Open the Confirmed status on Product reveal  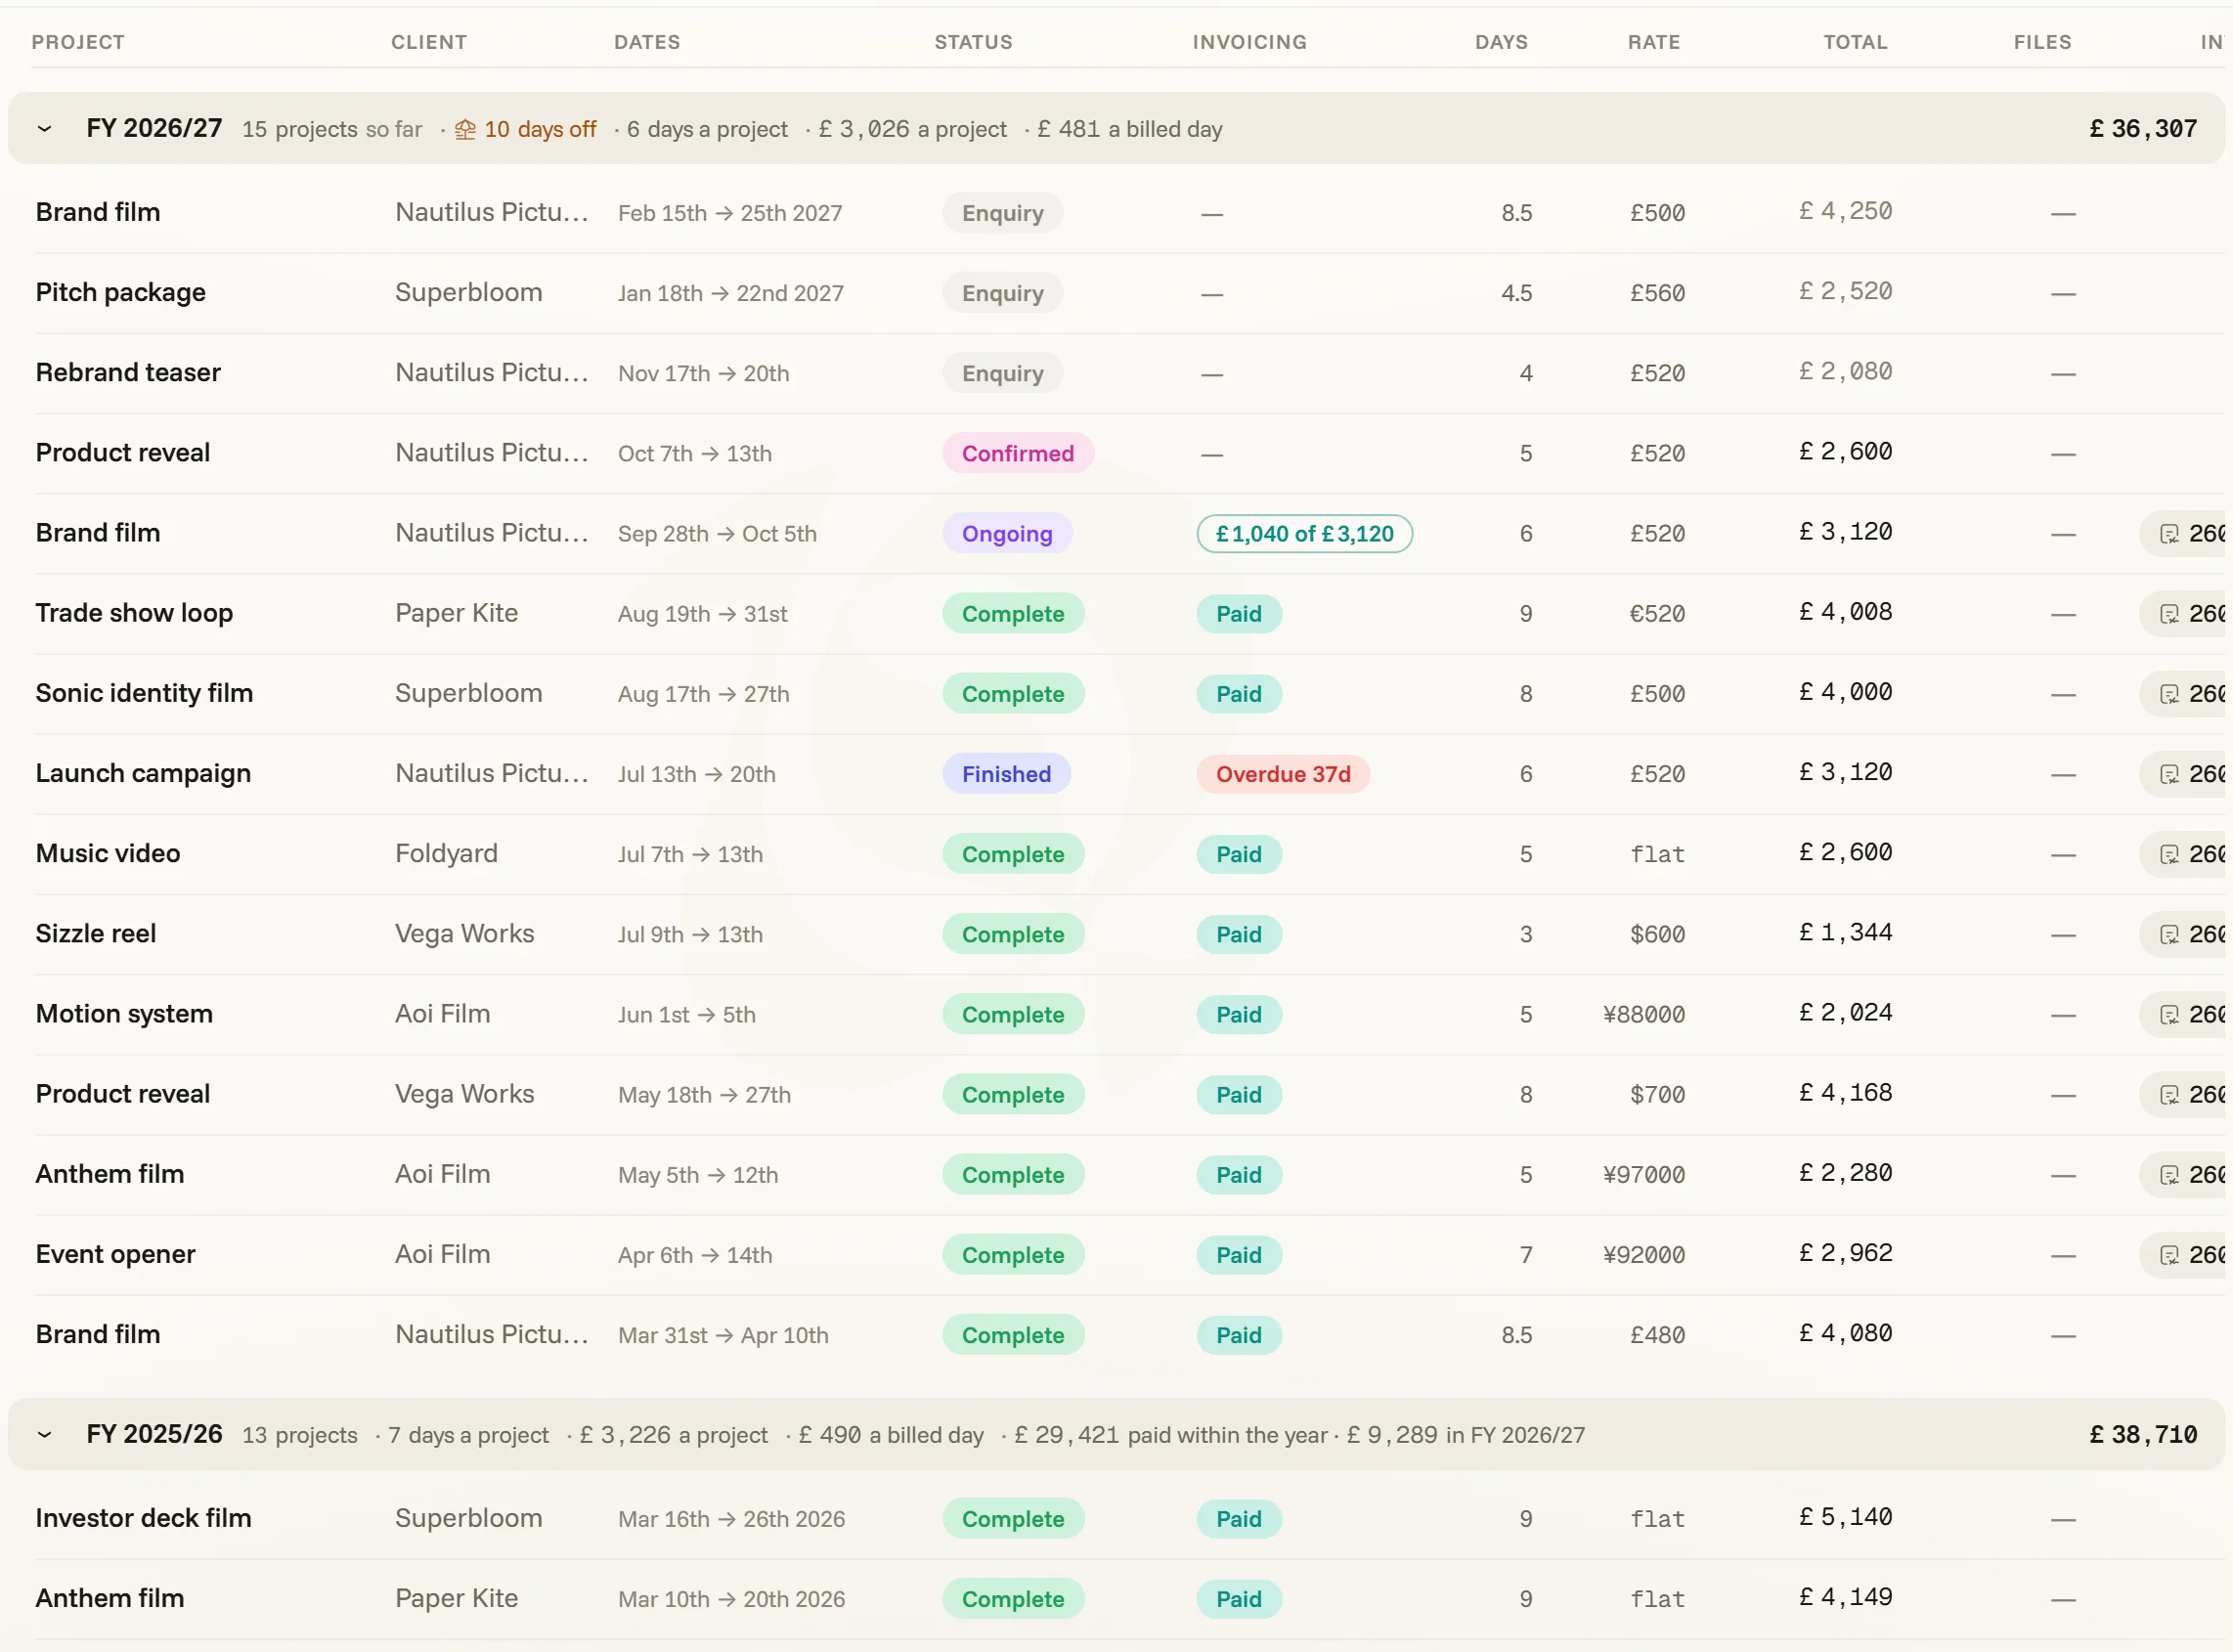point(1018,454)
